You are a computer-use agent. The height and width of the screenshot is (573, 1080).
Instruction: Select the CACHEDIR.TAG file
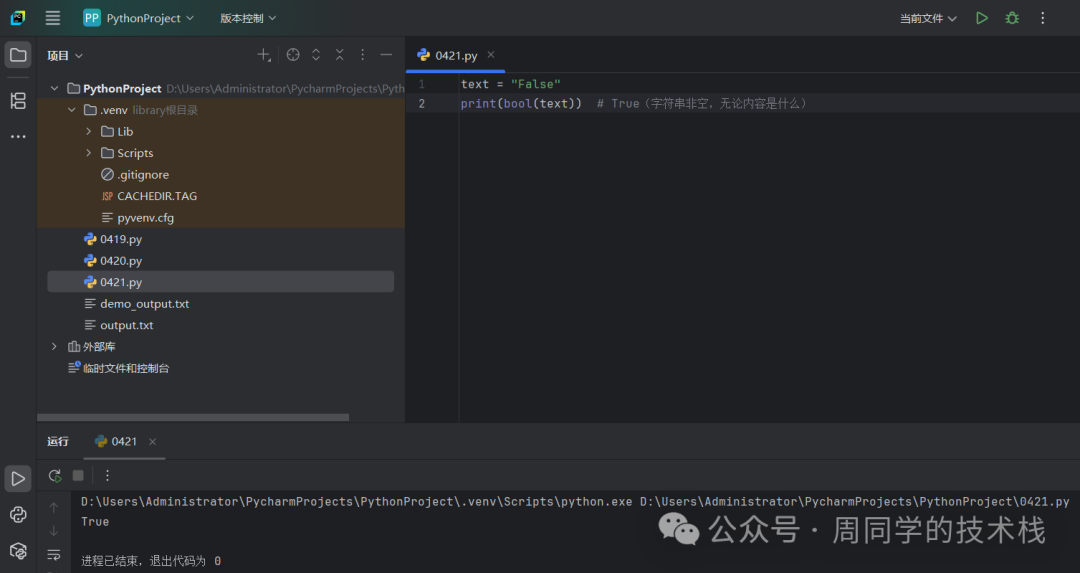(149, 196)
